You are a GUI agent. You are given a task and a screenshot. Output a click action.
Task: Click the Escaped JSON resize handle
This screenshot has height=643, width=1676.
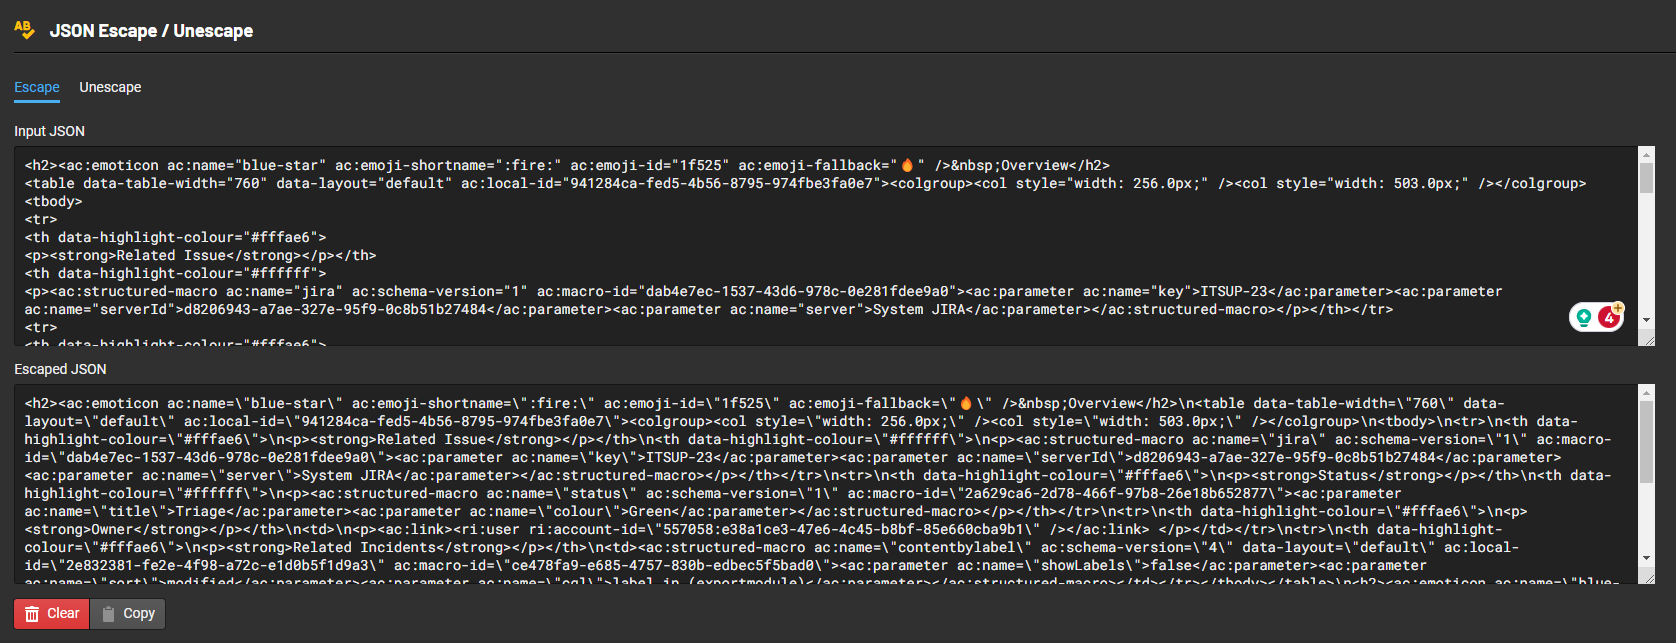point(1648,578)
